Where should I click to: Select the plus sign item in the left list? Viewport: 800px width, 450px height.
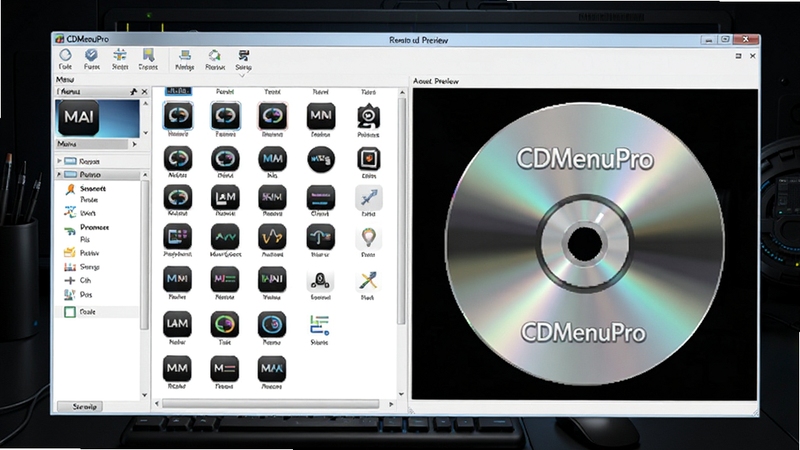[x=78, y=281]
